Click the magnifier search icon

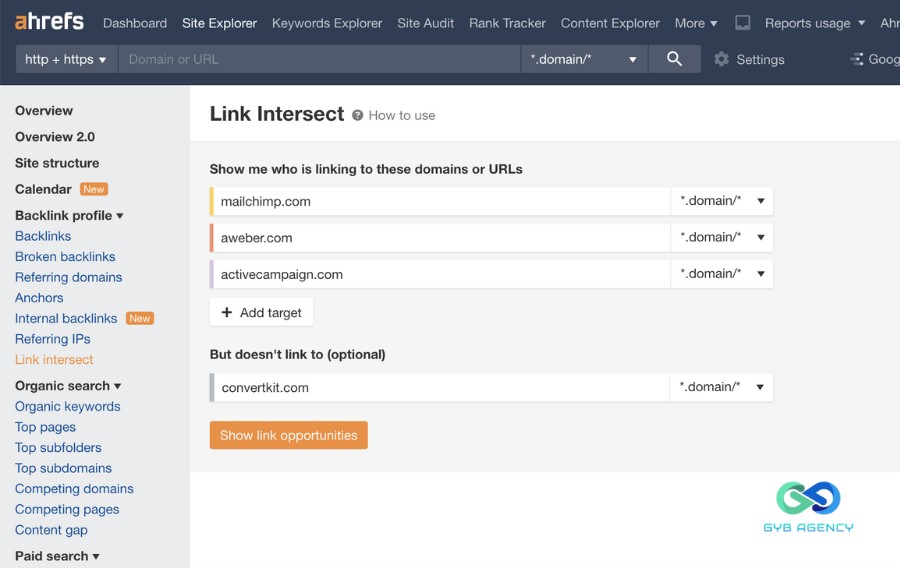pyautogui.click(x=674, y=59)
